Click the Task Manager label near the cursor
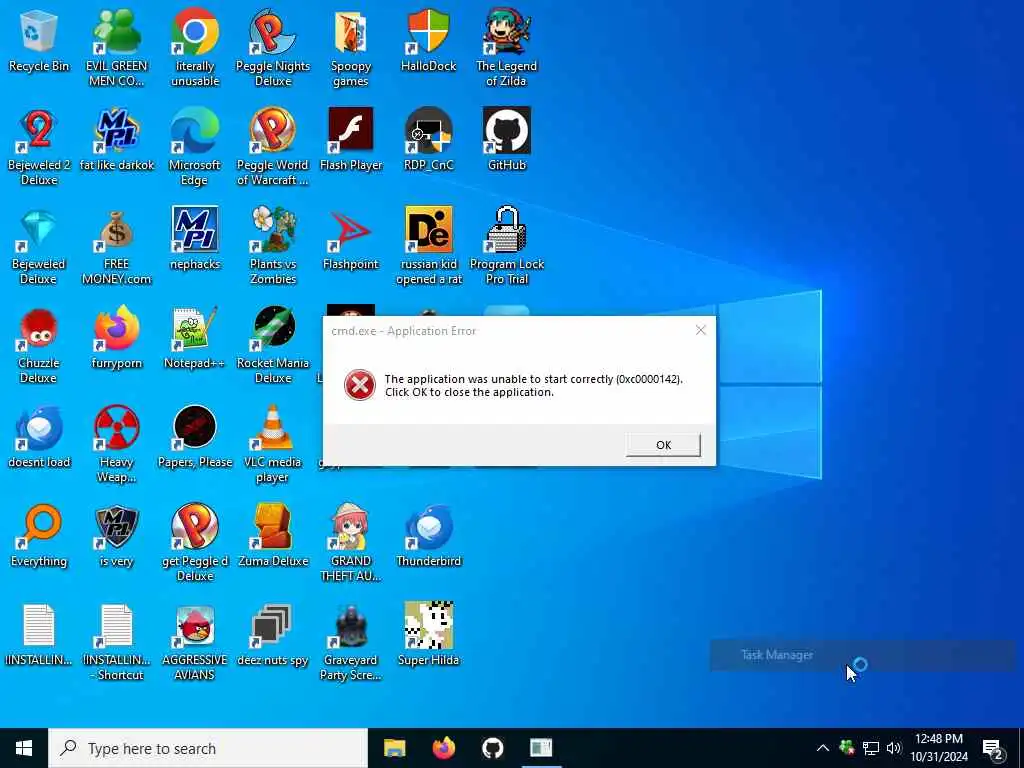This screenshot has height=768, width=1024. point(776,655)
